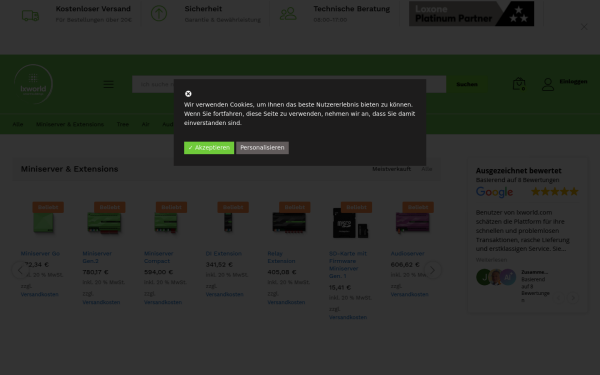
Task: Click Versandkosten under Miniserver Compact
Action: pos(163,302)
